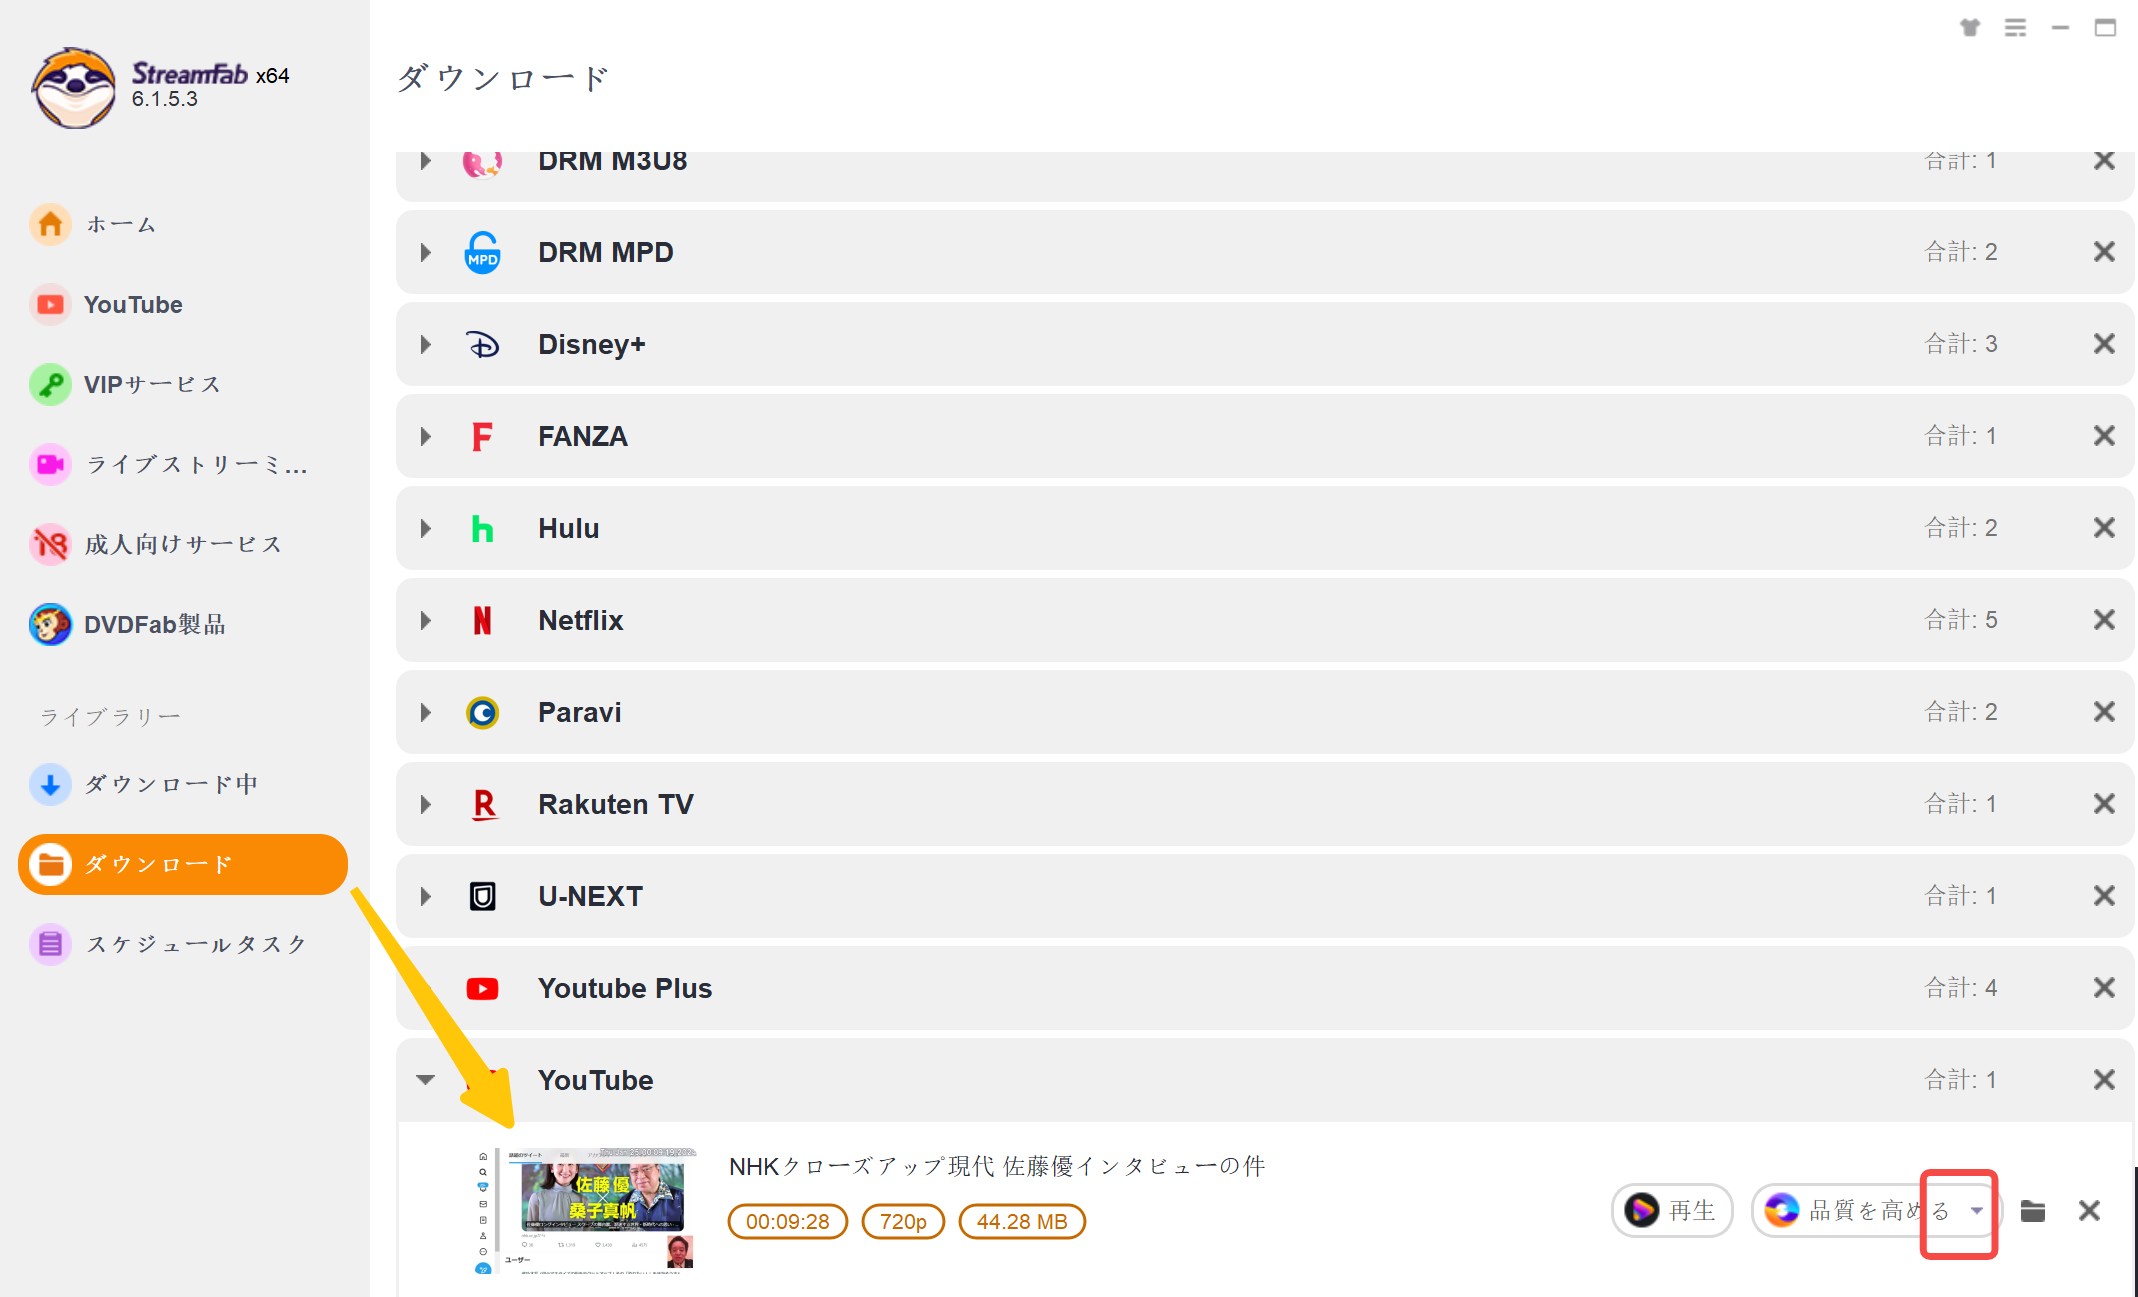This screenshot has width=2138, height=1297.
Task: Click the Disney+ logo icon
Action: [483, 344]
